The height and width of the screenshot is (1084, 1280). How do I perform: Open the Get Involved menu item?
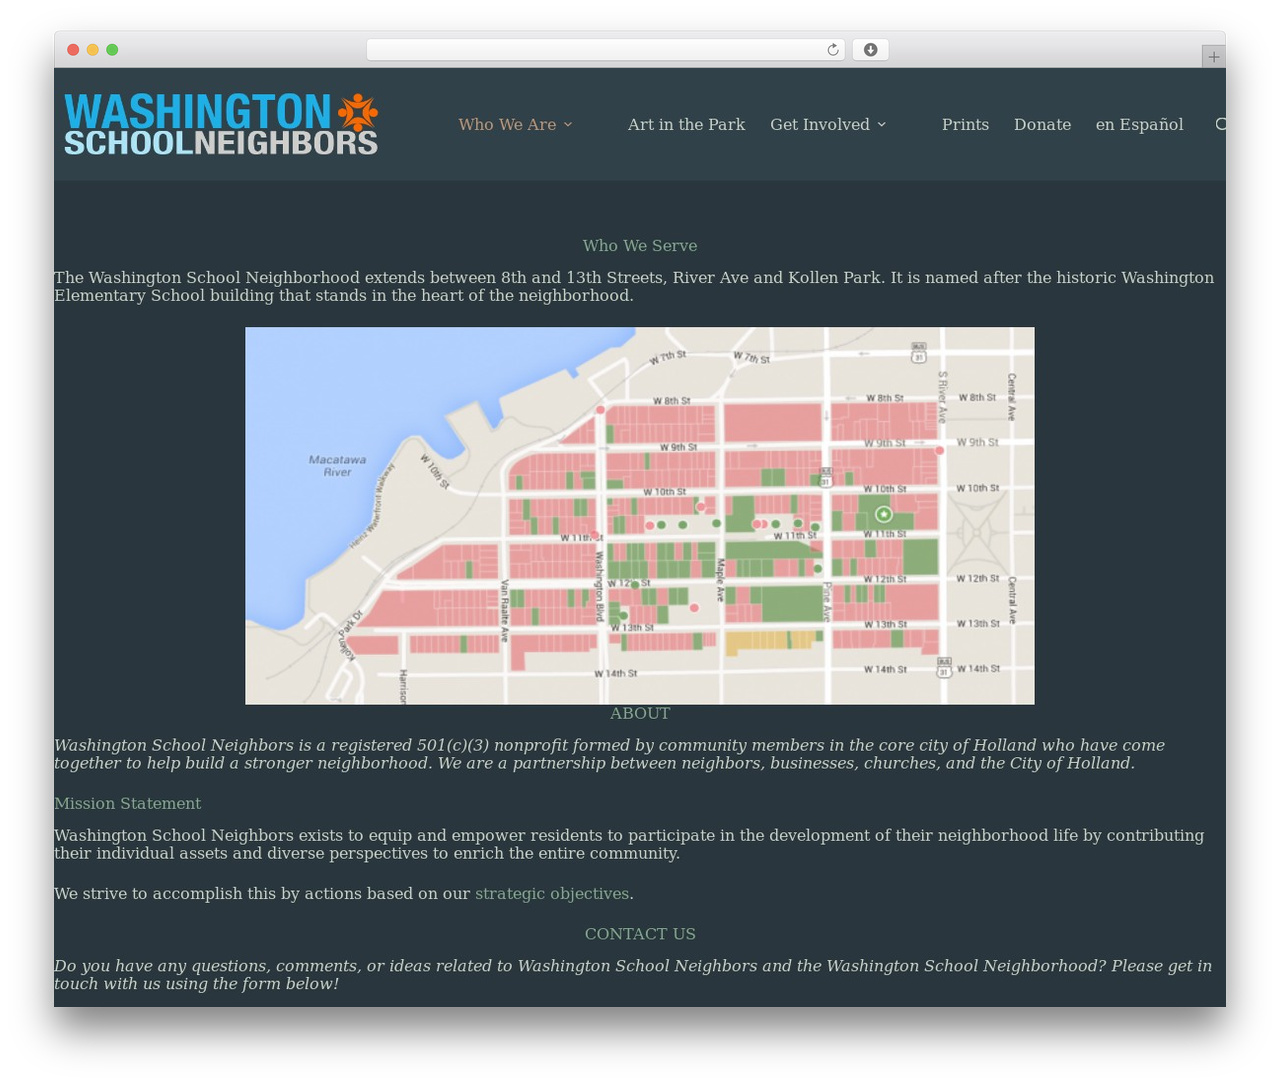(x=820, y=124)
